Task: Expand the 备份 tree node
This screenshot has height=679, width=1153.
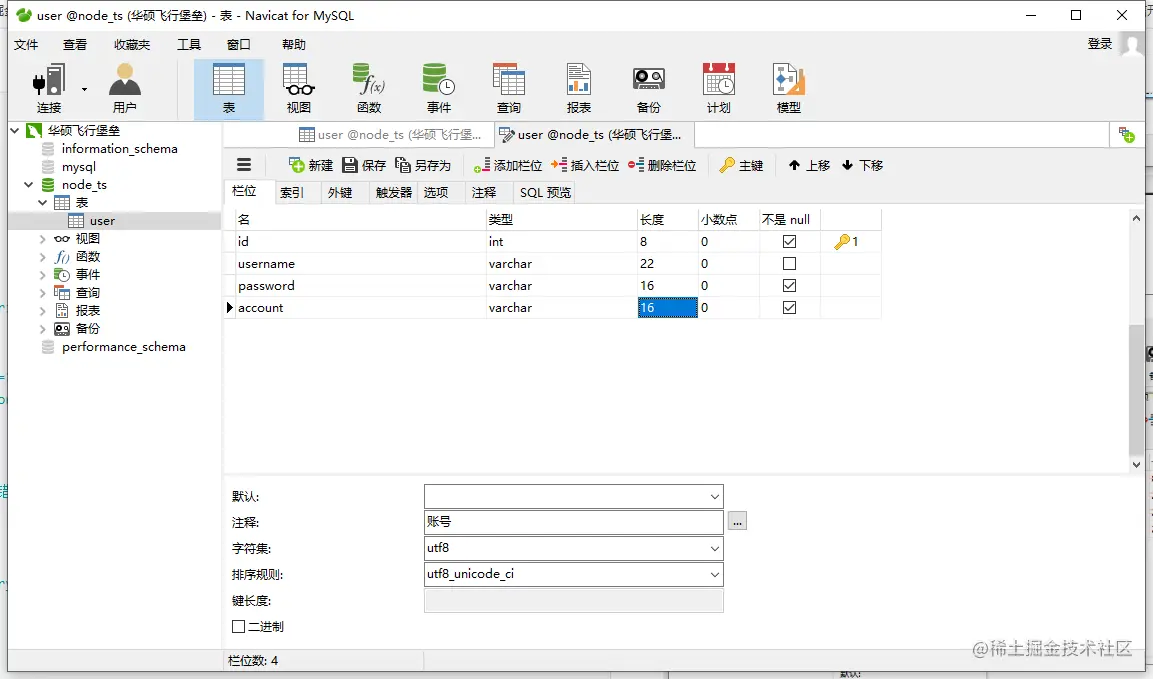Action: pos(43,329)
